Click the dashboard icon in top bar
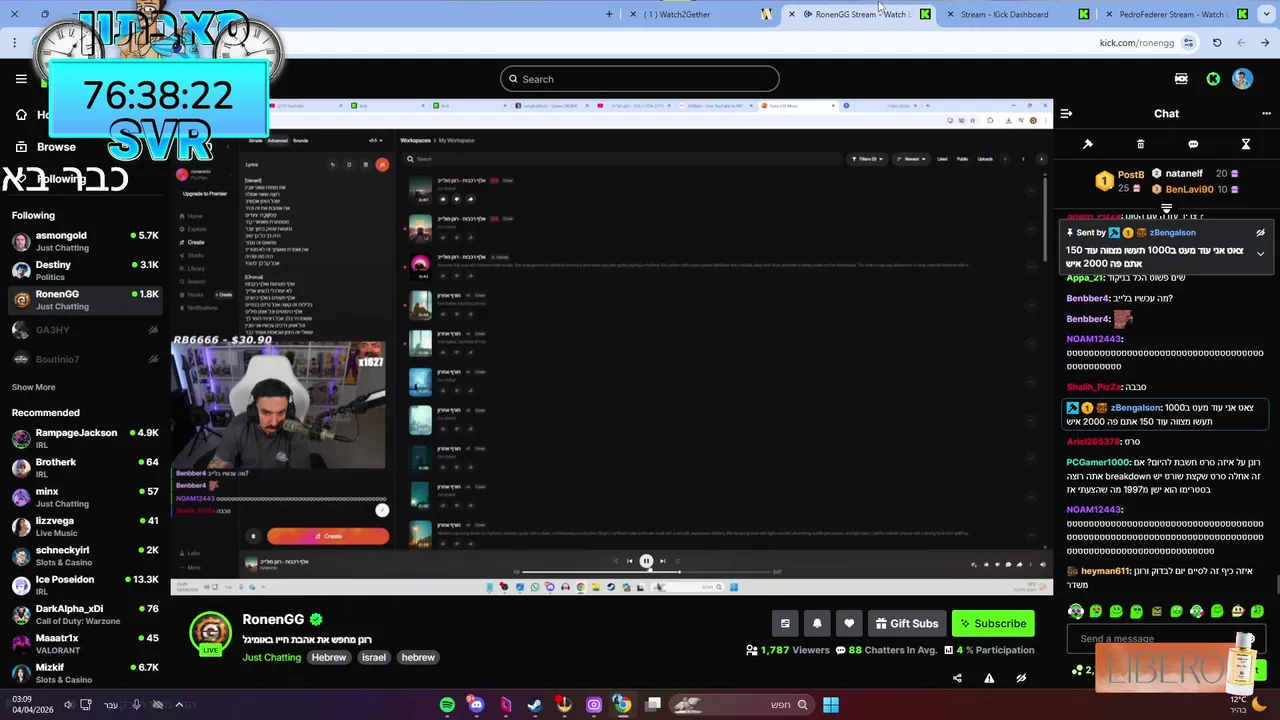This screenshot has width=1280, height=720. point(1181,79)
